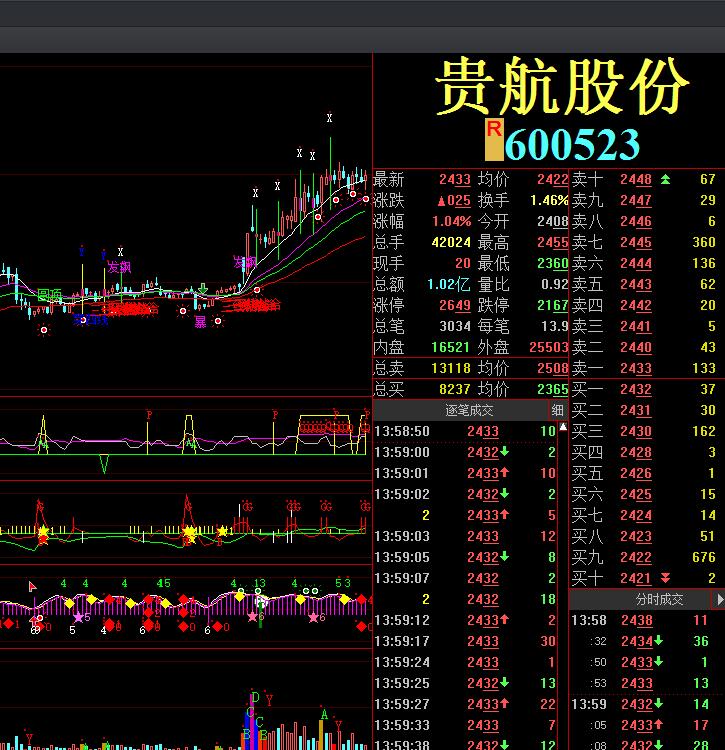Select the 卖一 ask price 2433

pos(636,368)
